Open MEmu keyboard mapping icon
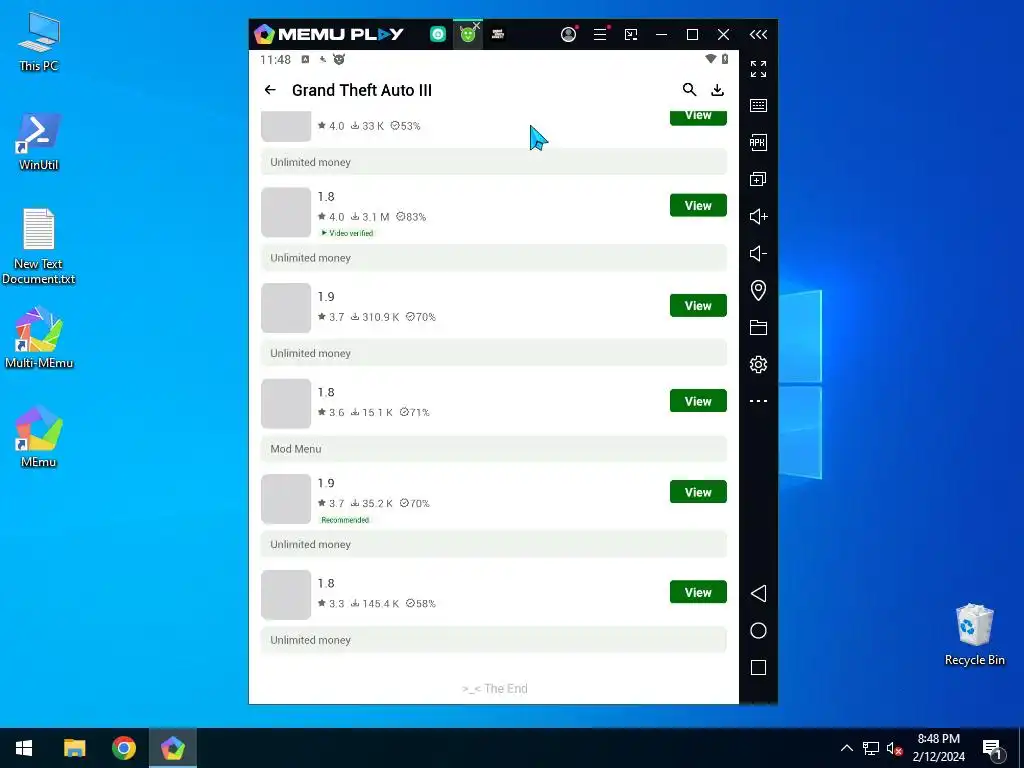The width and height of the screenshot is (1024, 768). pyautogui.click(x=758, y=105)
